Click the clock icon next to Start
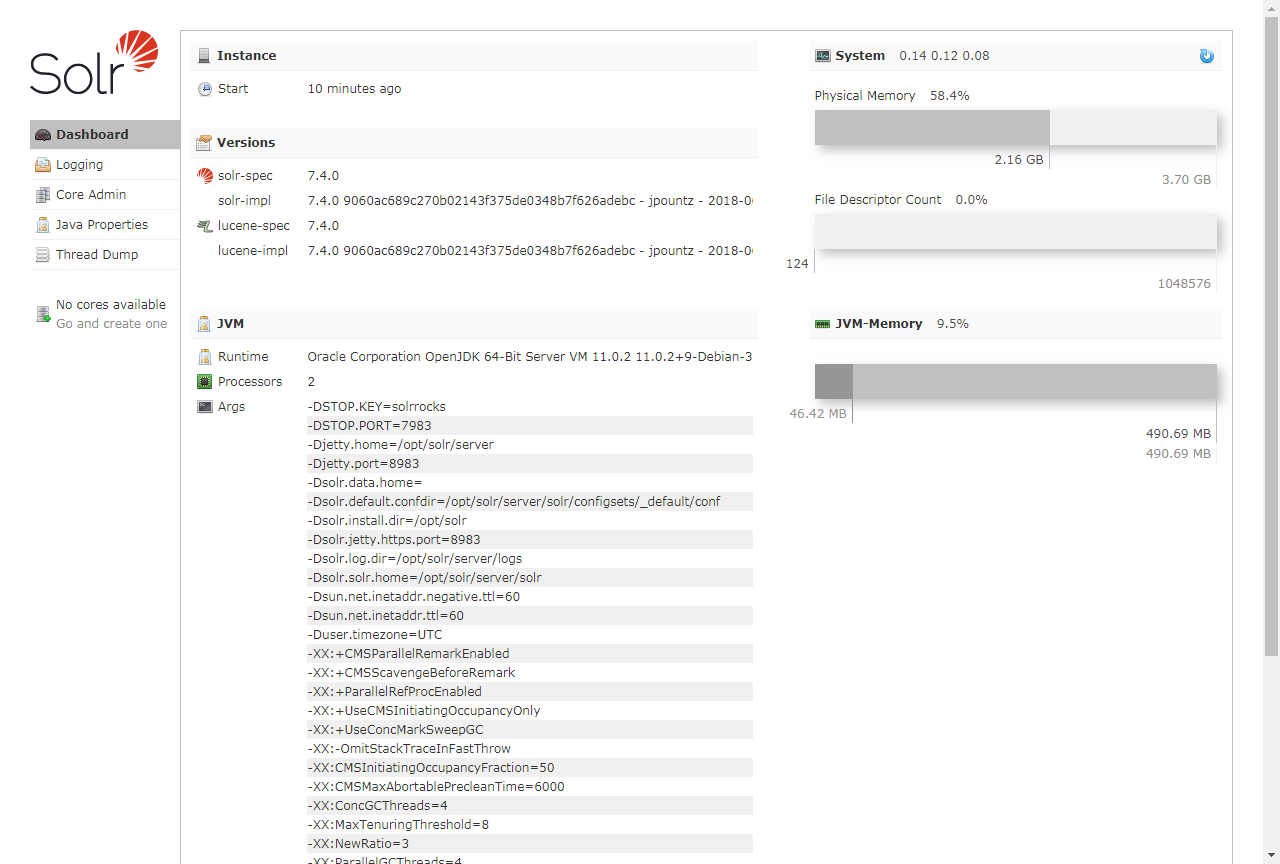 pyautogui.click(x=205, y=89)
